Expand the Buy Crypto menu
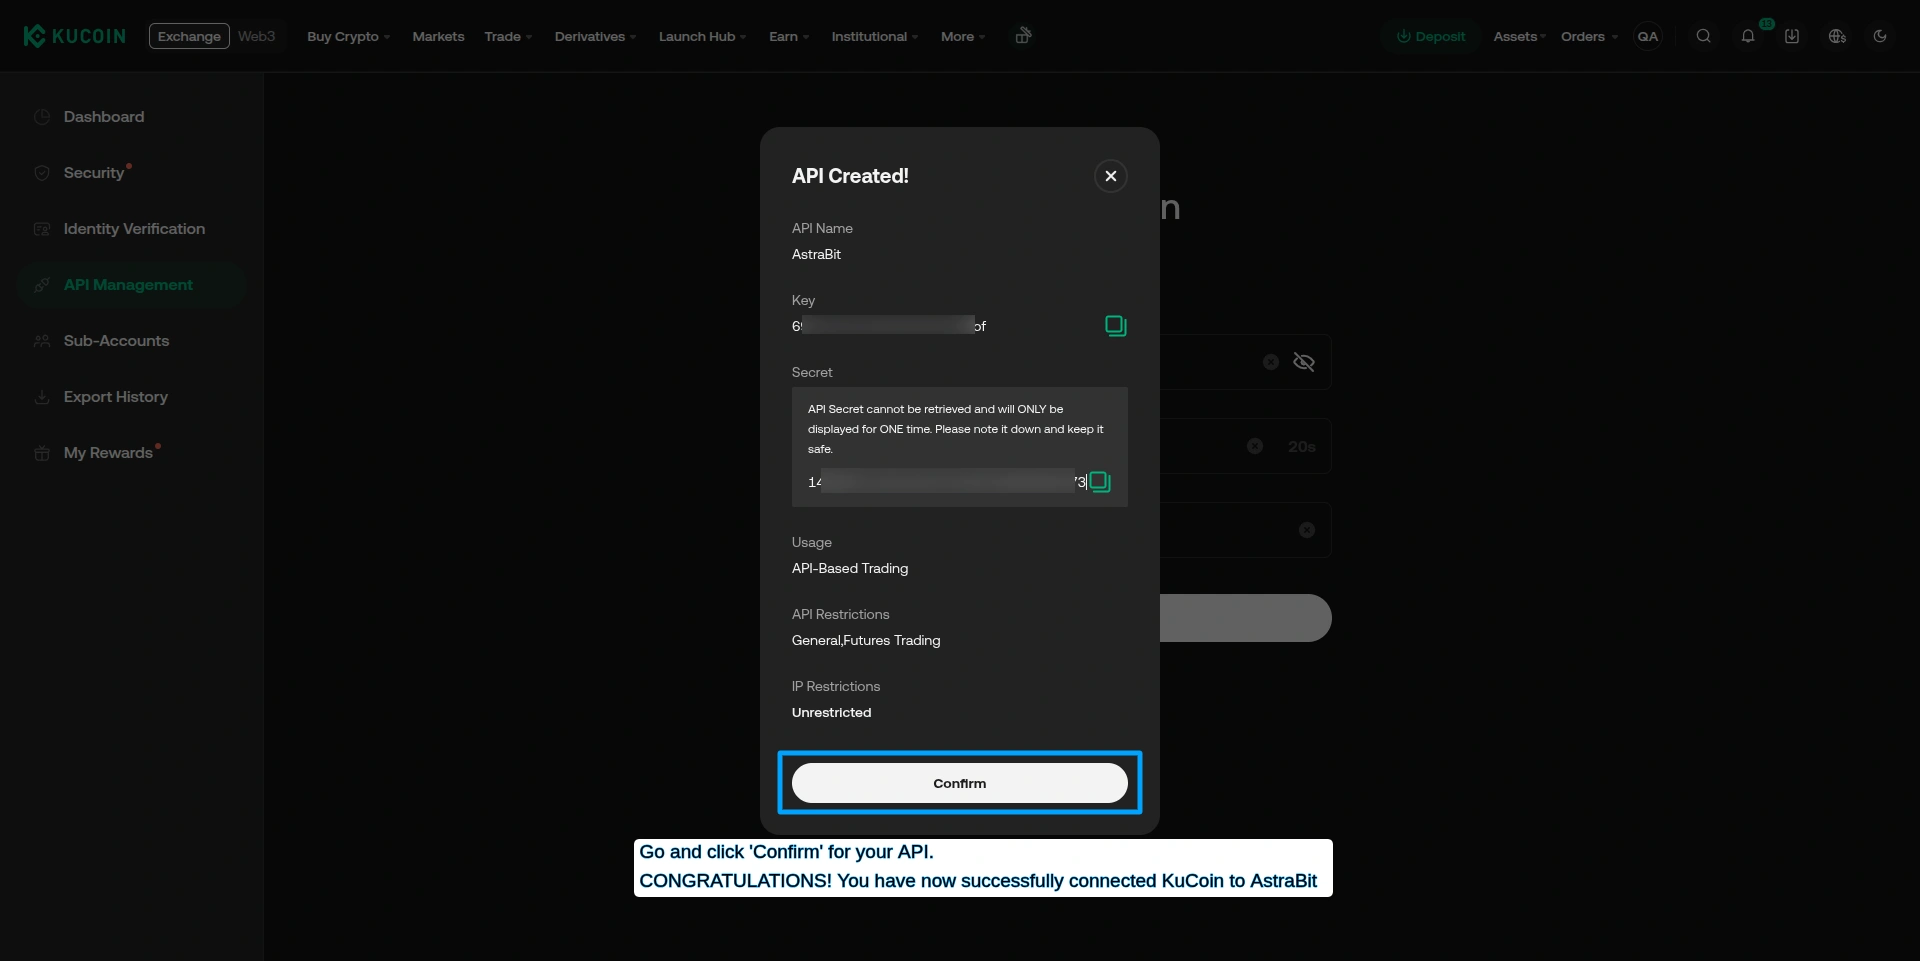Image resolution: width=1920 pixels, height=961 pixels. tap(348, 36)
